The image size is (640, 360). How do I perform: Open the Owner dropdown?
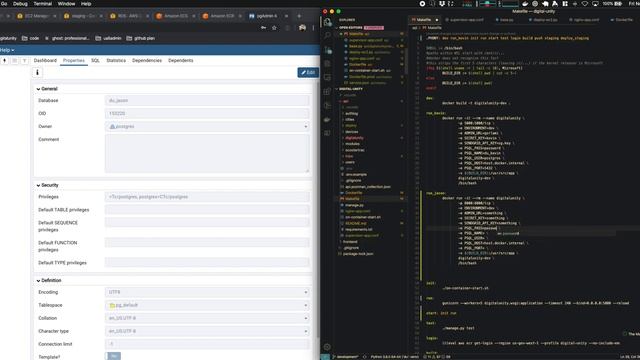click(x=207, y=127)
